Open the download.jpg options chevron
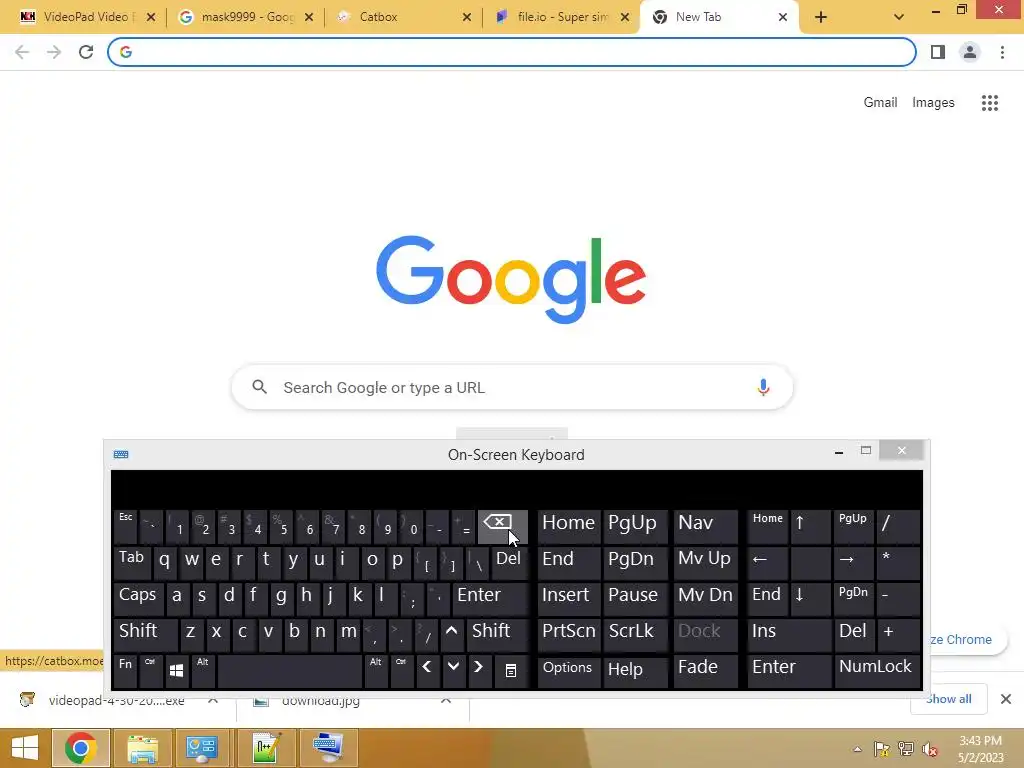Screen dimensions: 1024x768 tap(446, 700)
